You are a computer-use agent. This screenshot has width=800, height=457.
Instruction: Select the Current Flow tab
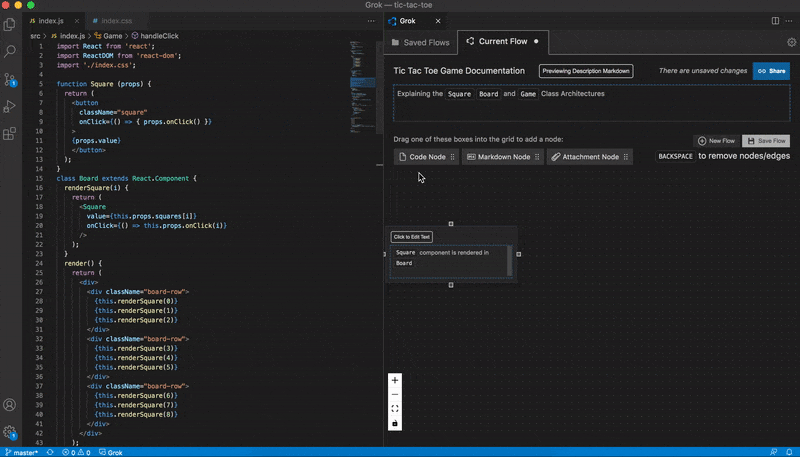(503, 42)
